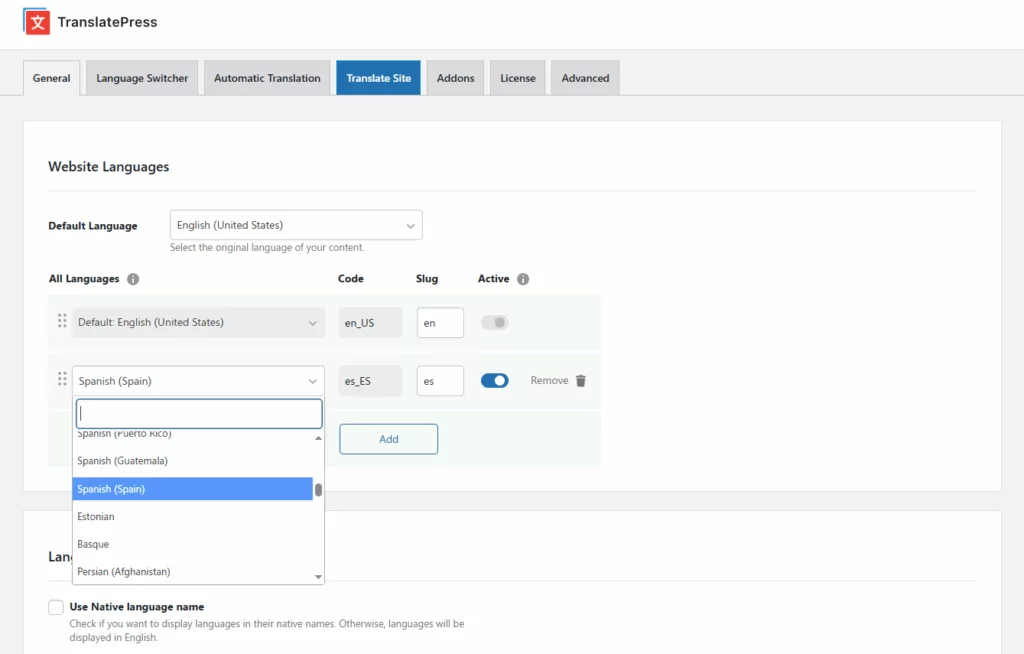Image resolution: width=1024 pixels, height=654 pixels.
Task: Switch to the Language Switcher tab
Action: 142,78
